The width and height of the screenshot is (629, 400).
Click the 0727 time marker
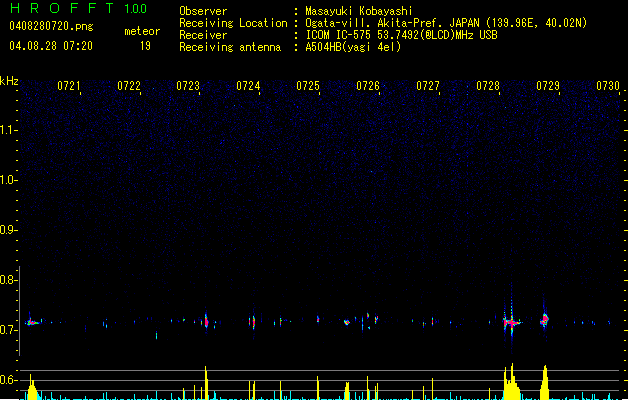(428, 86)
